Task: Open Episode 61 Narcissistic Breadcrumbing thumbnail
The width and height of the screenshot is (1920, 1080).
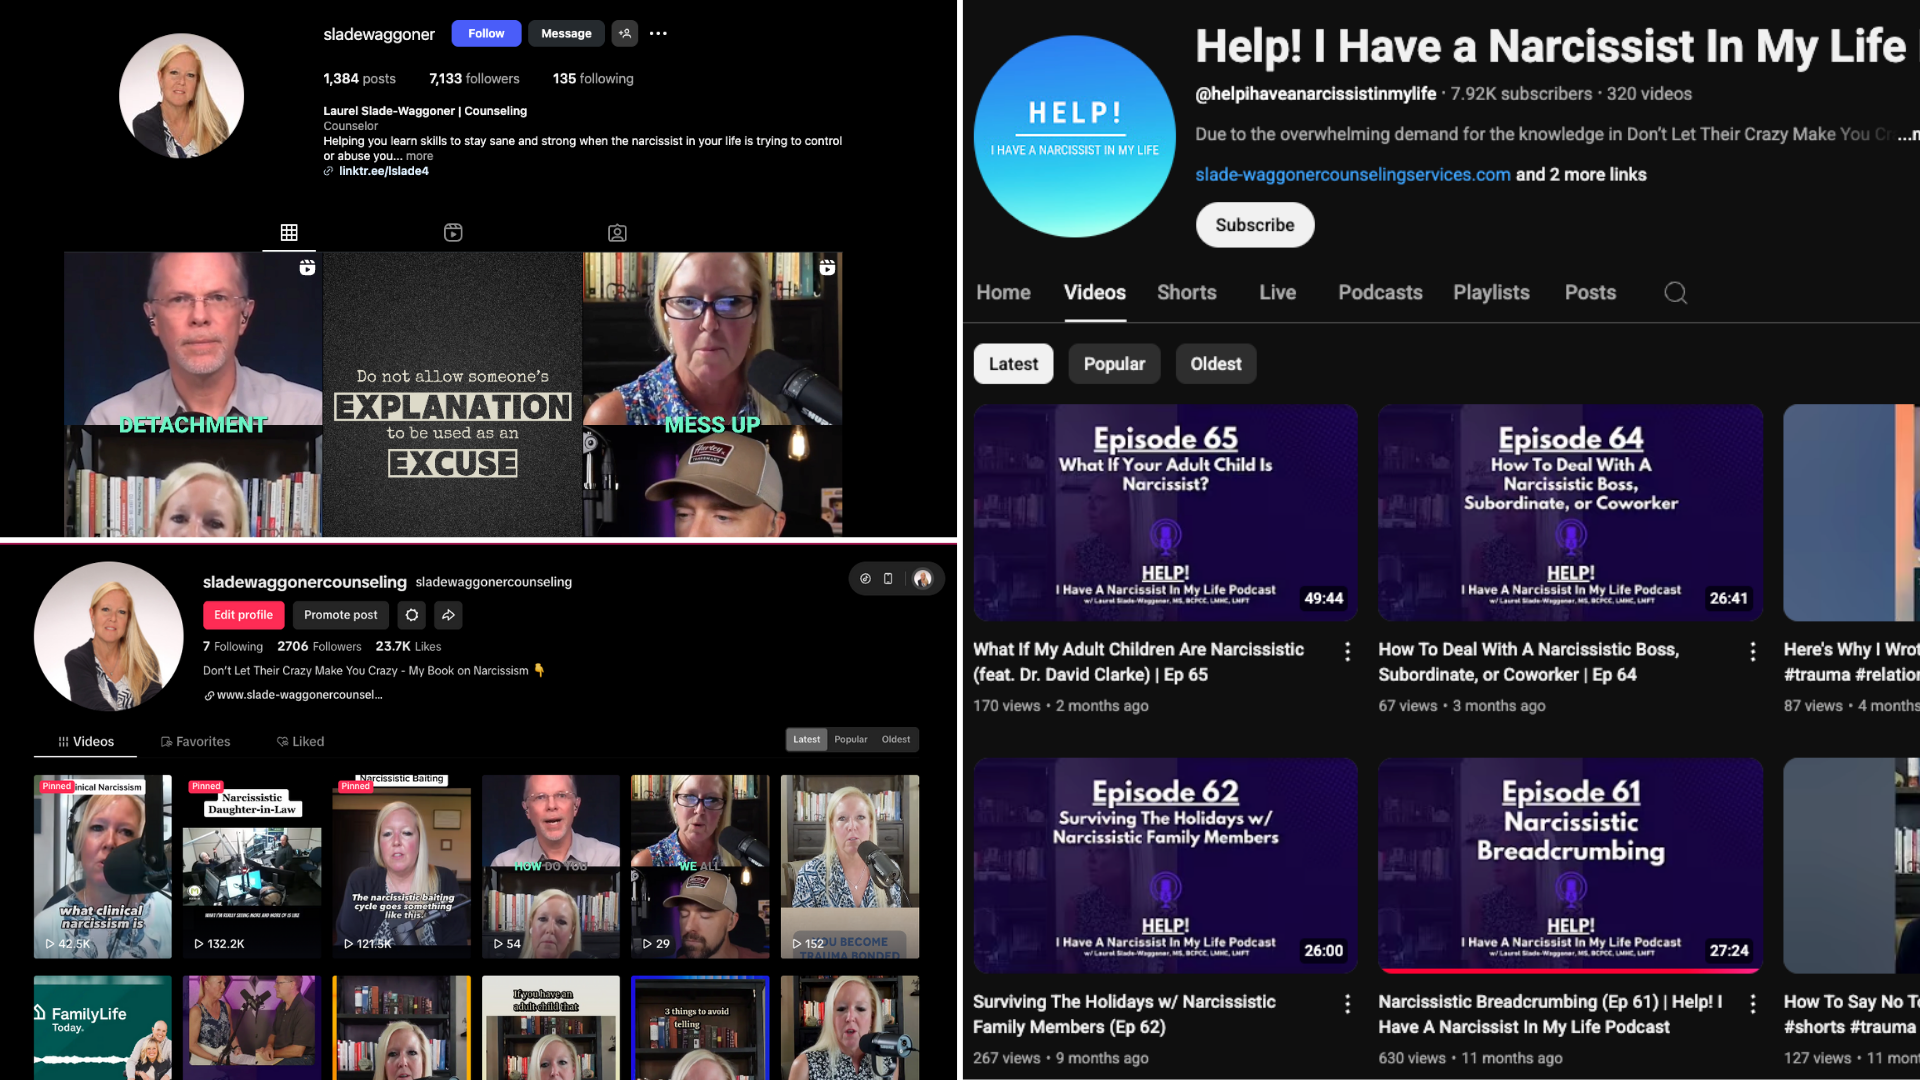Action: [1569, 865]
